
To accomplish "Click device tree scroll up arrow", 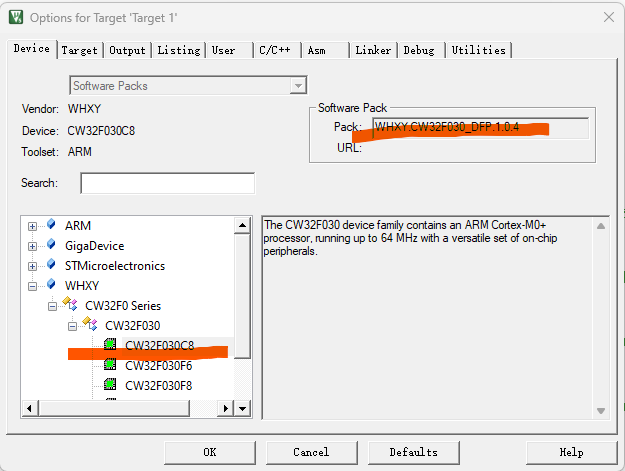I will (242, 225).
